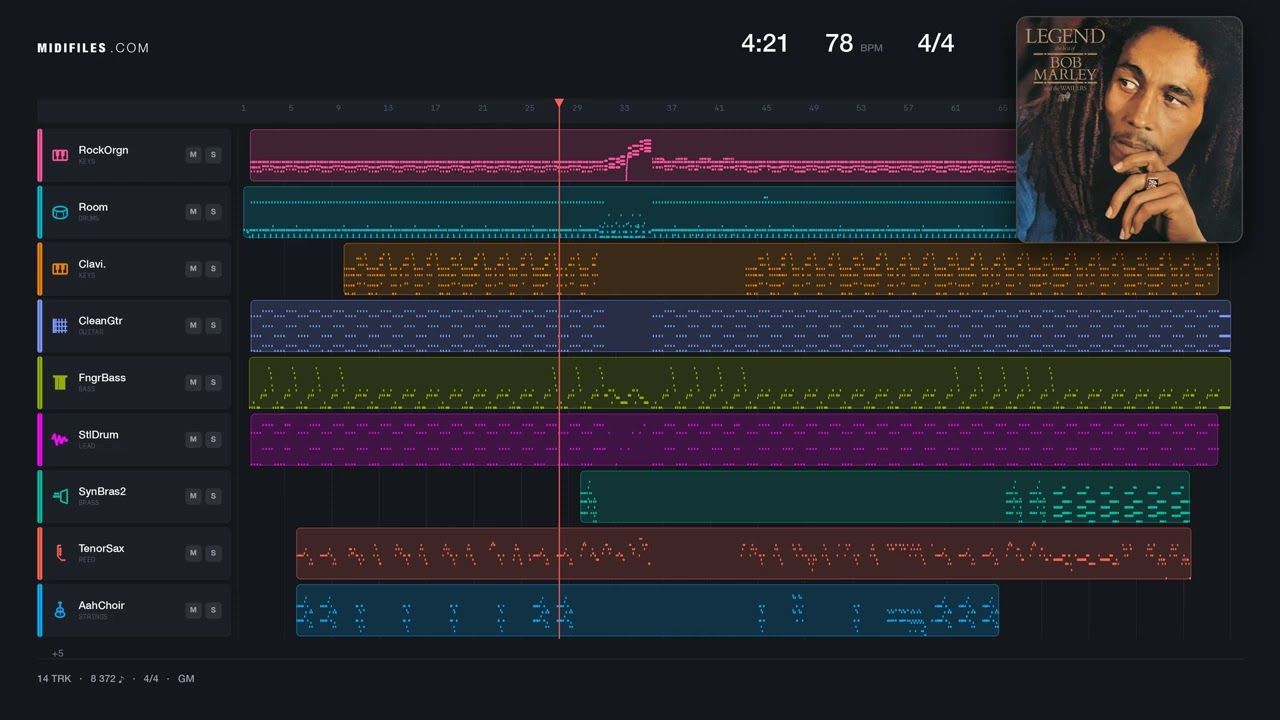Select the StlDrum track name
The width and height of the screenshot is (1280, 720).
click(98, 435)
